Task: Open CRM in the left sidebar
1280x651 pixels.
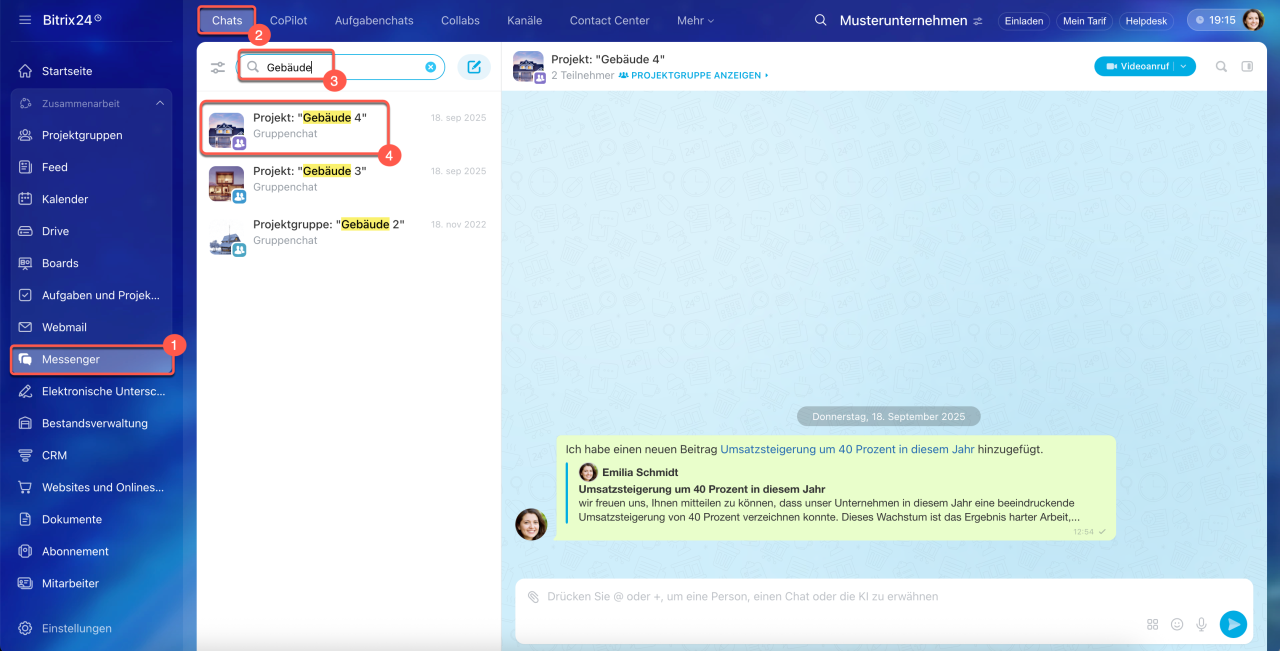Action: click(54, 455)
